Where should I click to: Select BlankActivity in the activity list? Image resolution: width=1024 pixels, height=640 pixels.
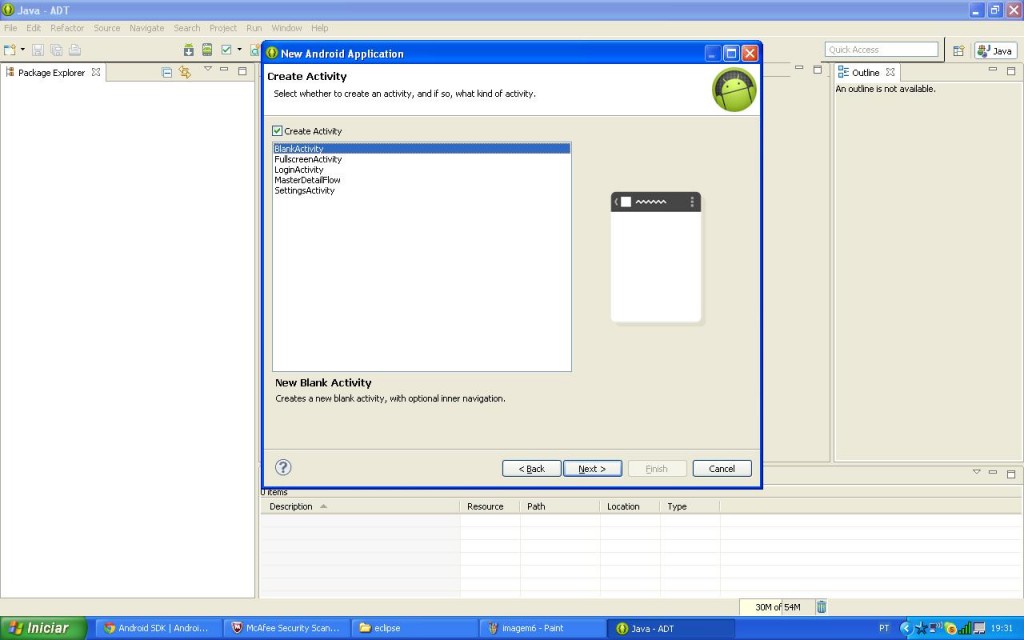click(421, 148)
